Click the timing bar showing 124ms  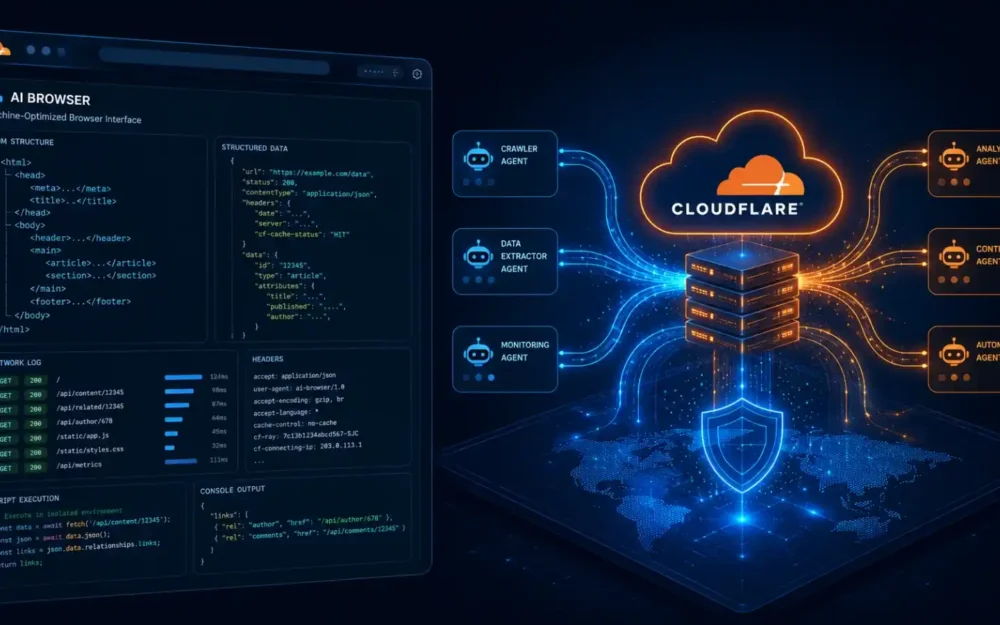pyautogui.click(x=183, y=377)
